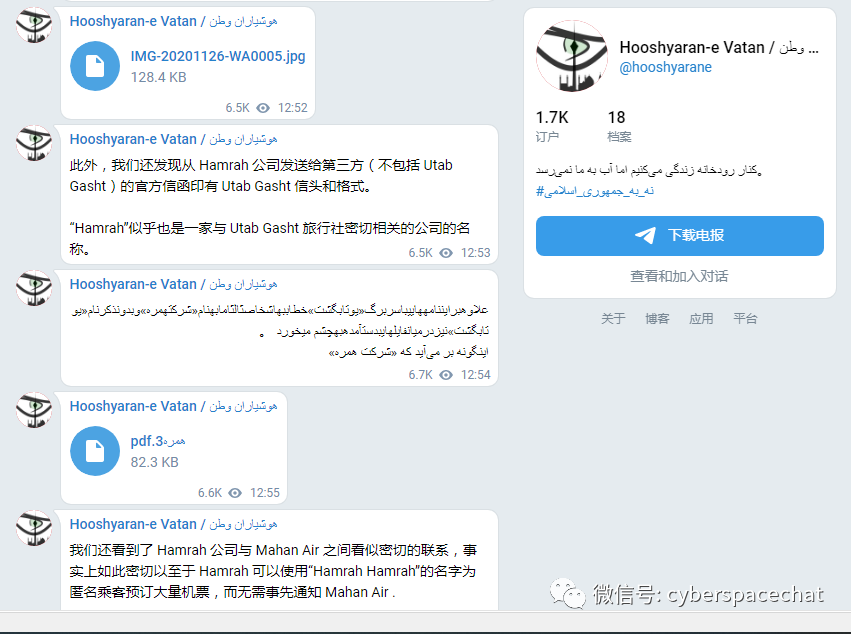
Task: Click the eye views icon on the 12:55 message
Action: (235, 493)
